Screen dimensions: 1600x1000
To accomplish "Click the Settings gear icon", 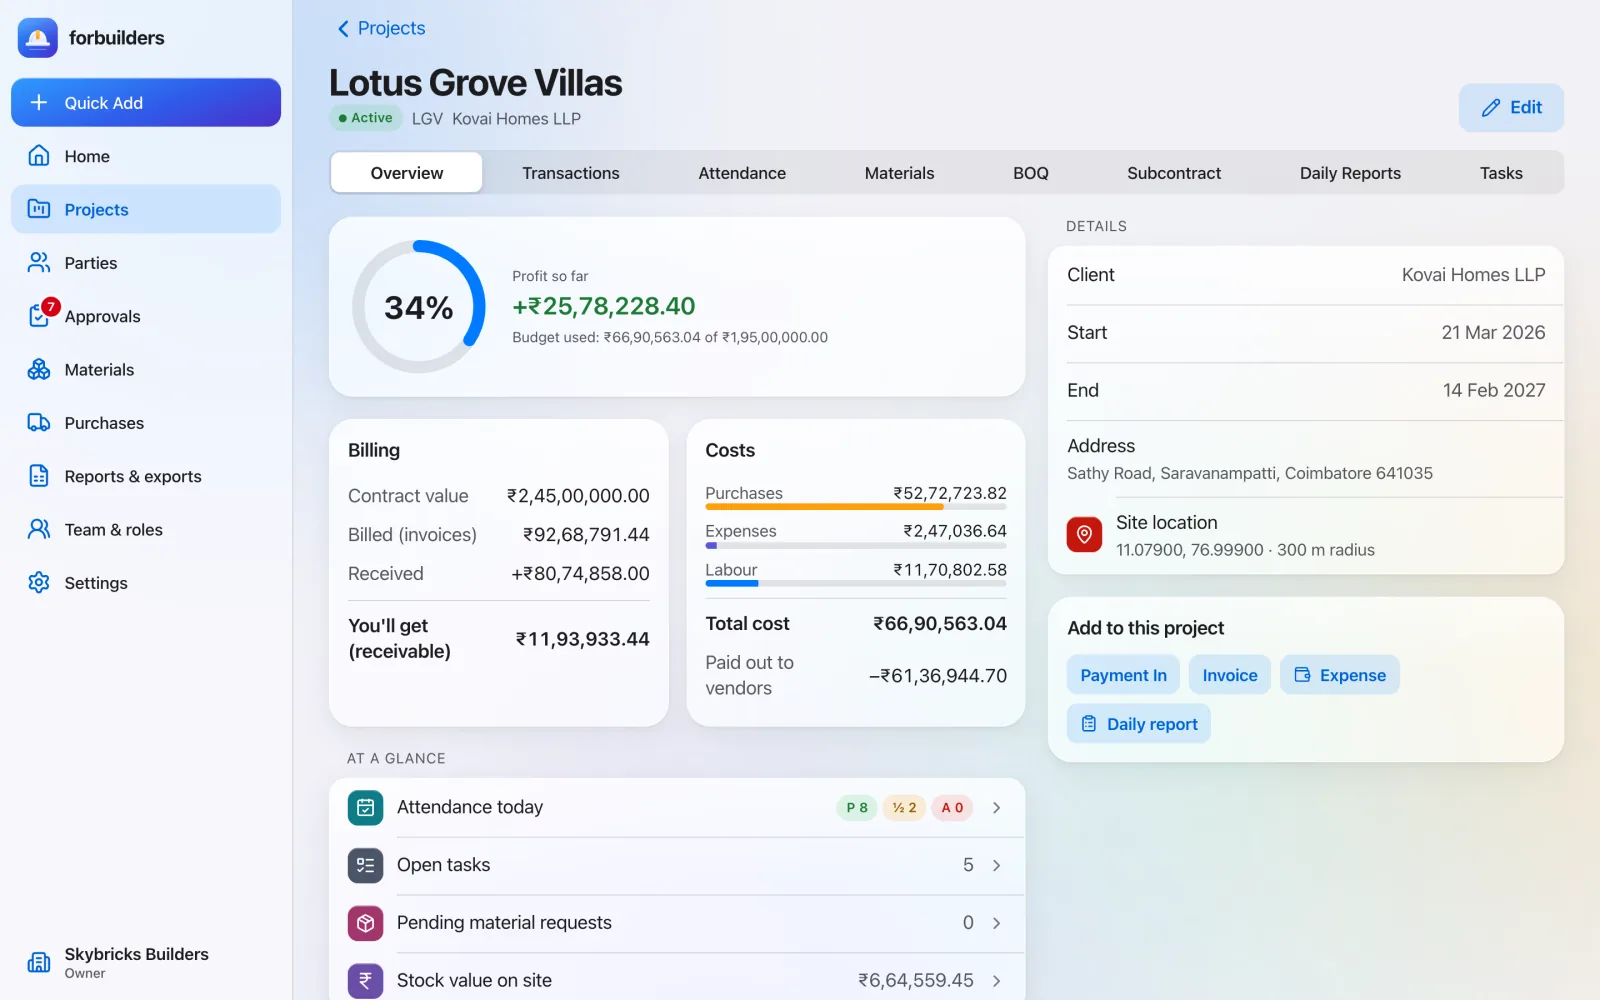I will pyautogui.click(x=39, y=583).
